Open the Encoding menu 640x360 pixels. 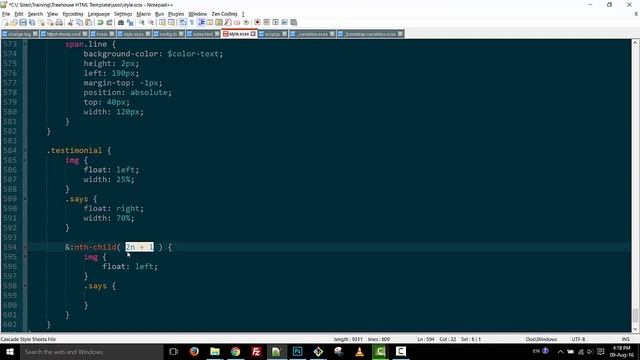(x=73, y=14)
